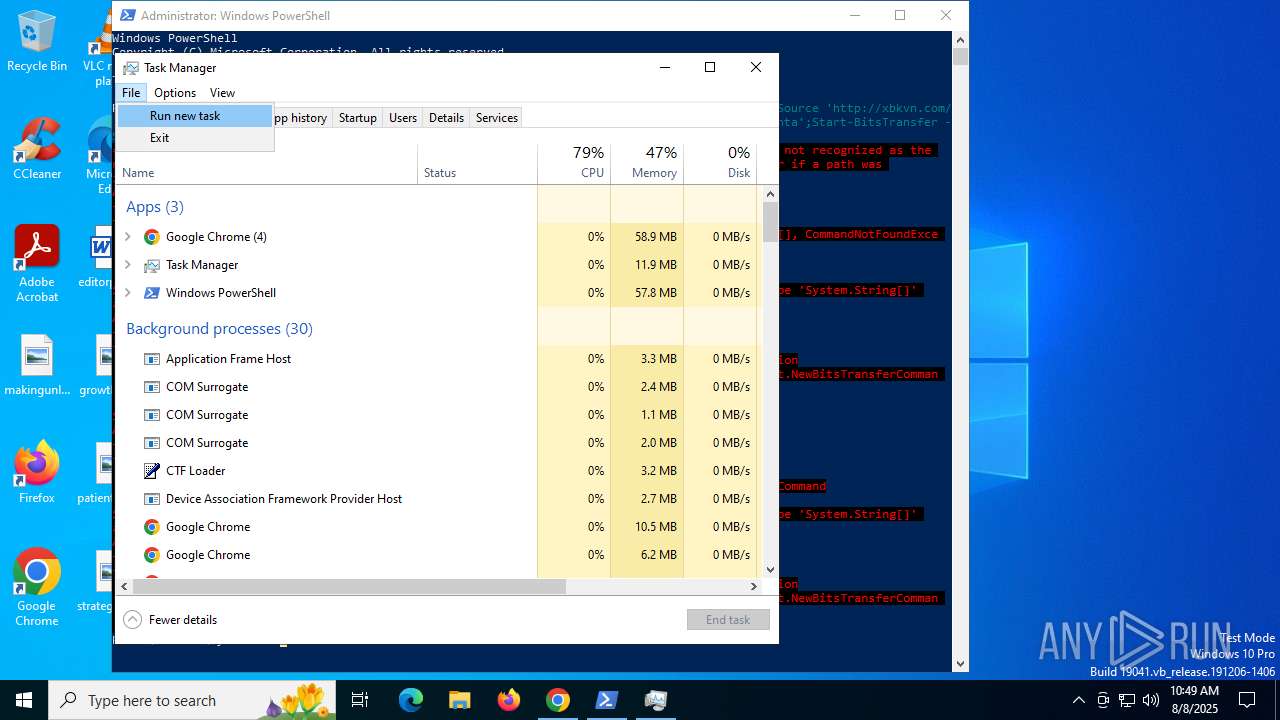
Task: Collapse to Fewer details view
Action: (x=171, y=620)
